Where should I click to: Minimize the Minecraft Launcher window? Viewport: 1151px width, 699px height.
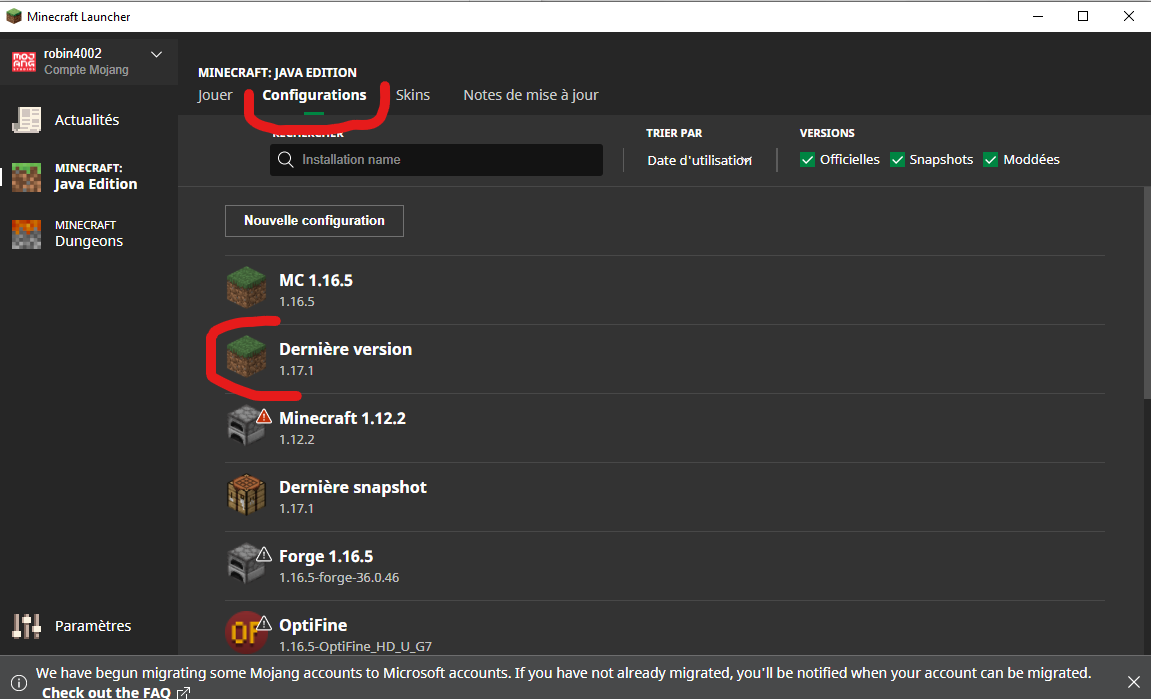[x=1038, y=16]
